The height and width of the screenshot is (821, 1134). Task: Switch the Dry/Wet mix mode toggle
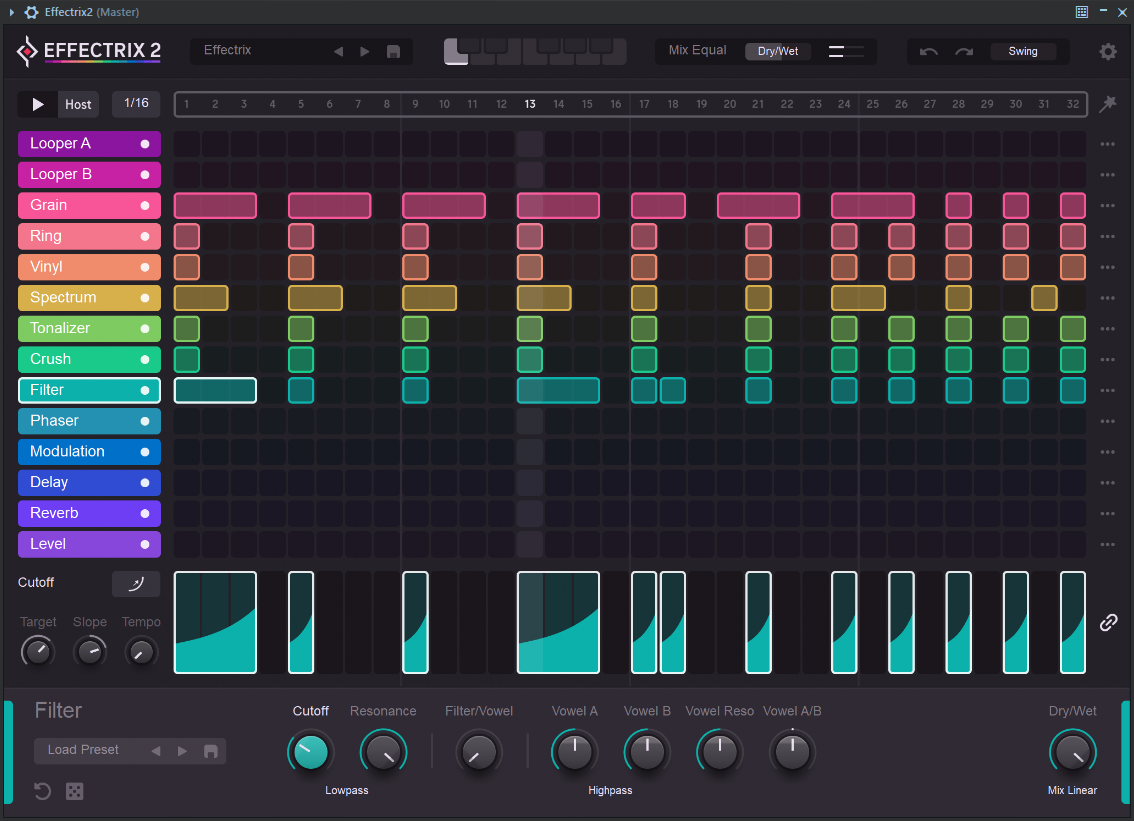pyautogui.click(x=777, y=51)
